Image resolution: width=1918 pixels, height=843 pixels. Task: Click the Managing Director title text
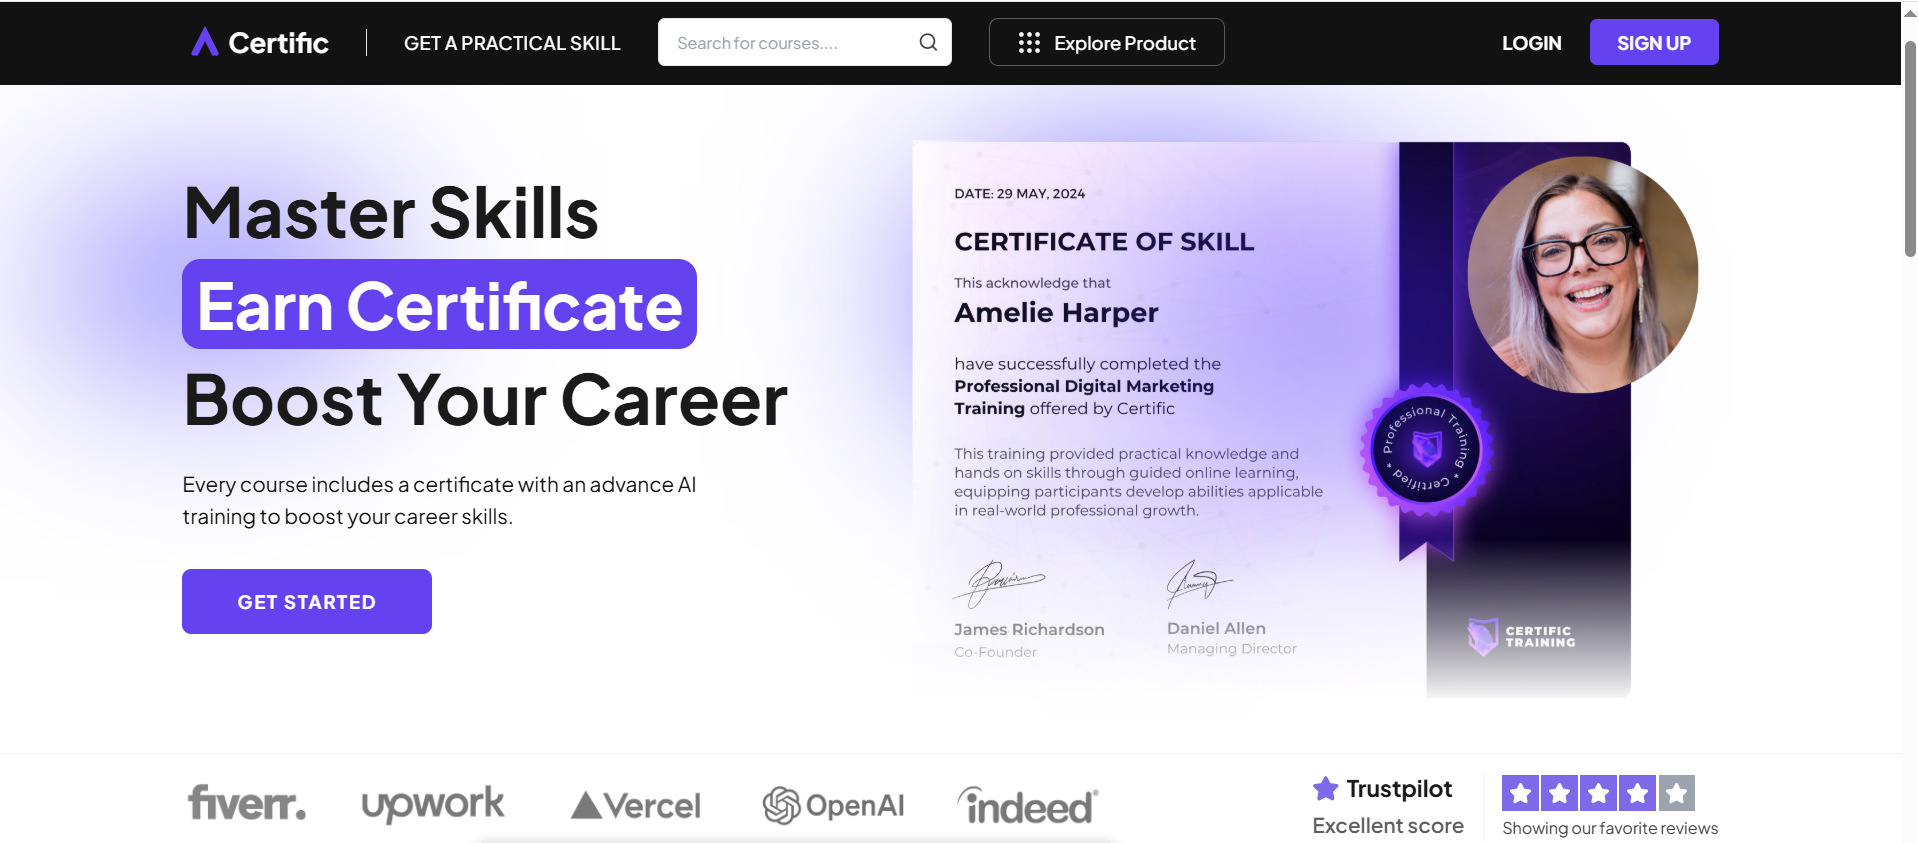coord(1232,649)
